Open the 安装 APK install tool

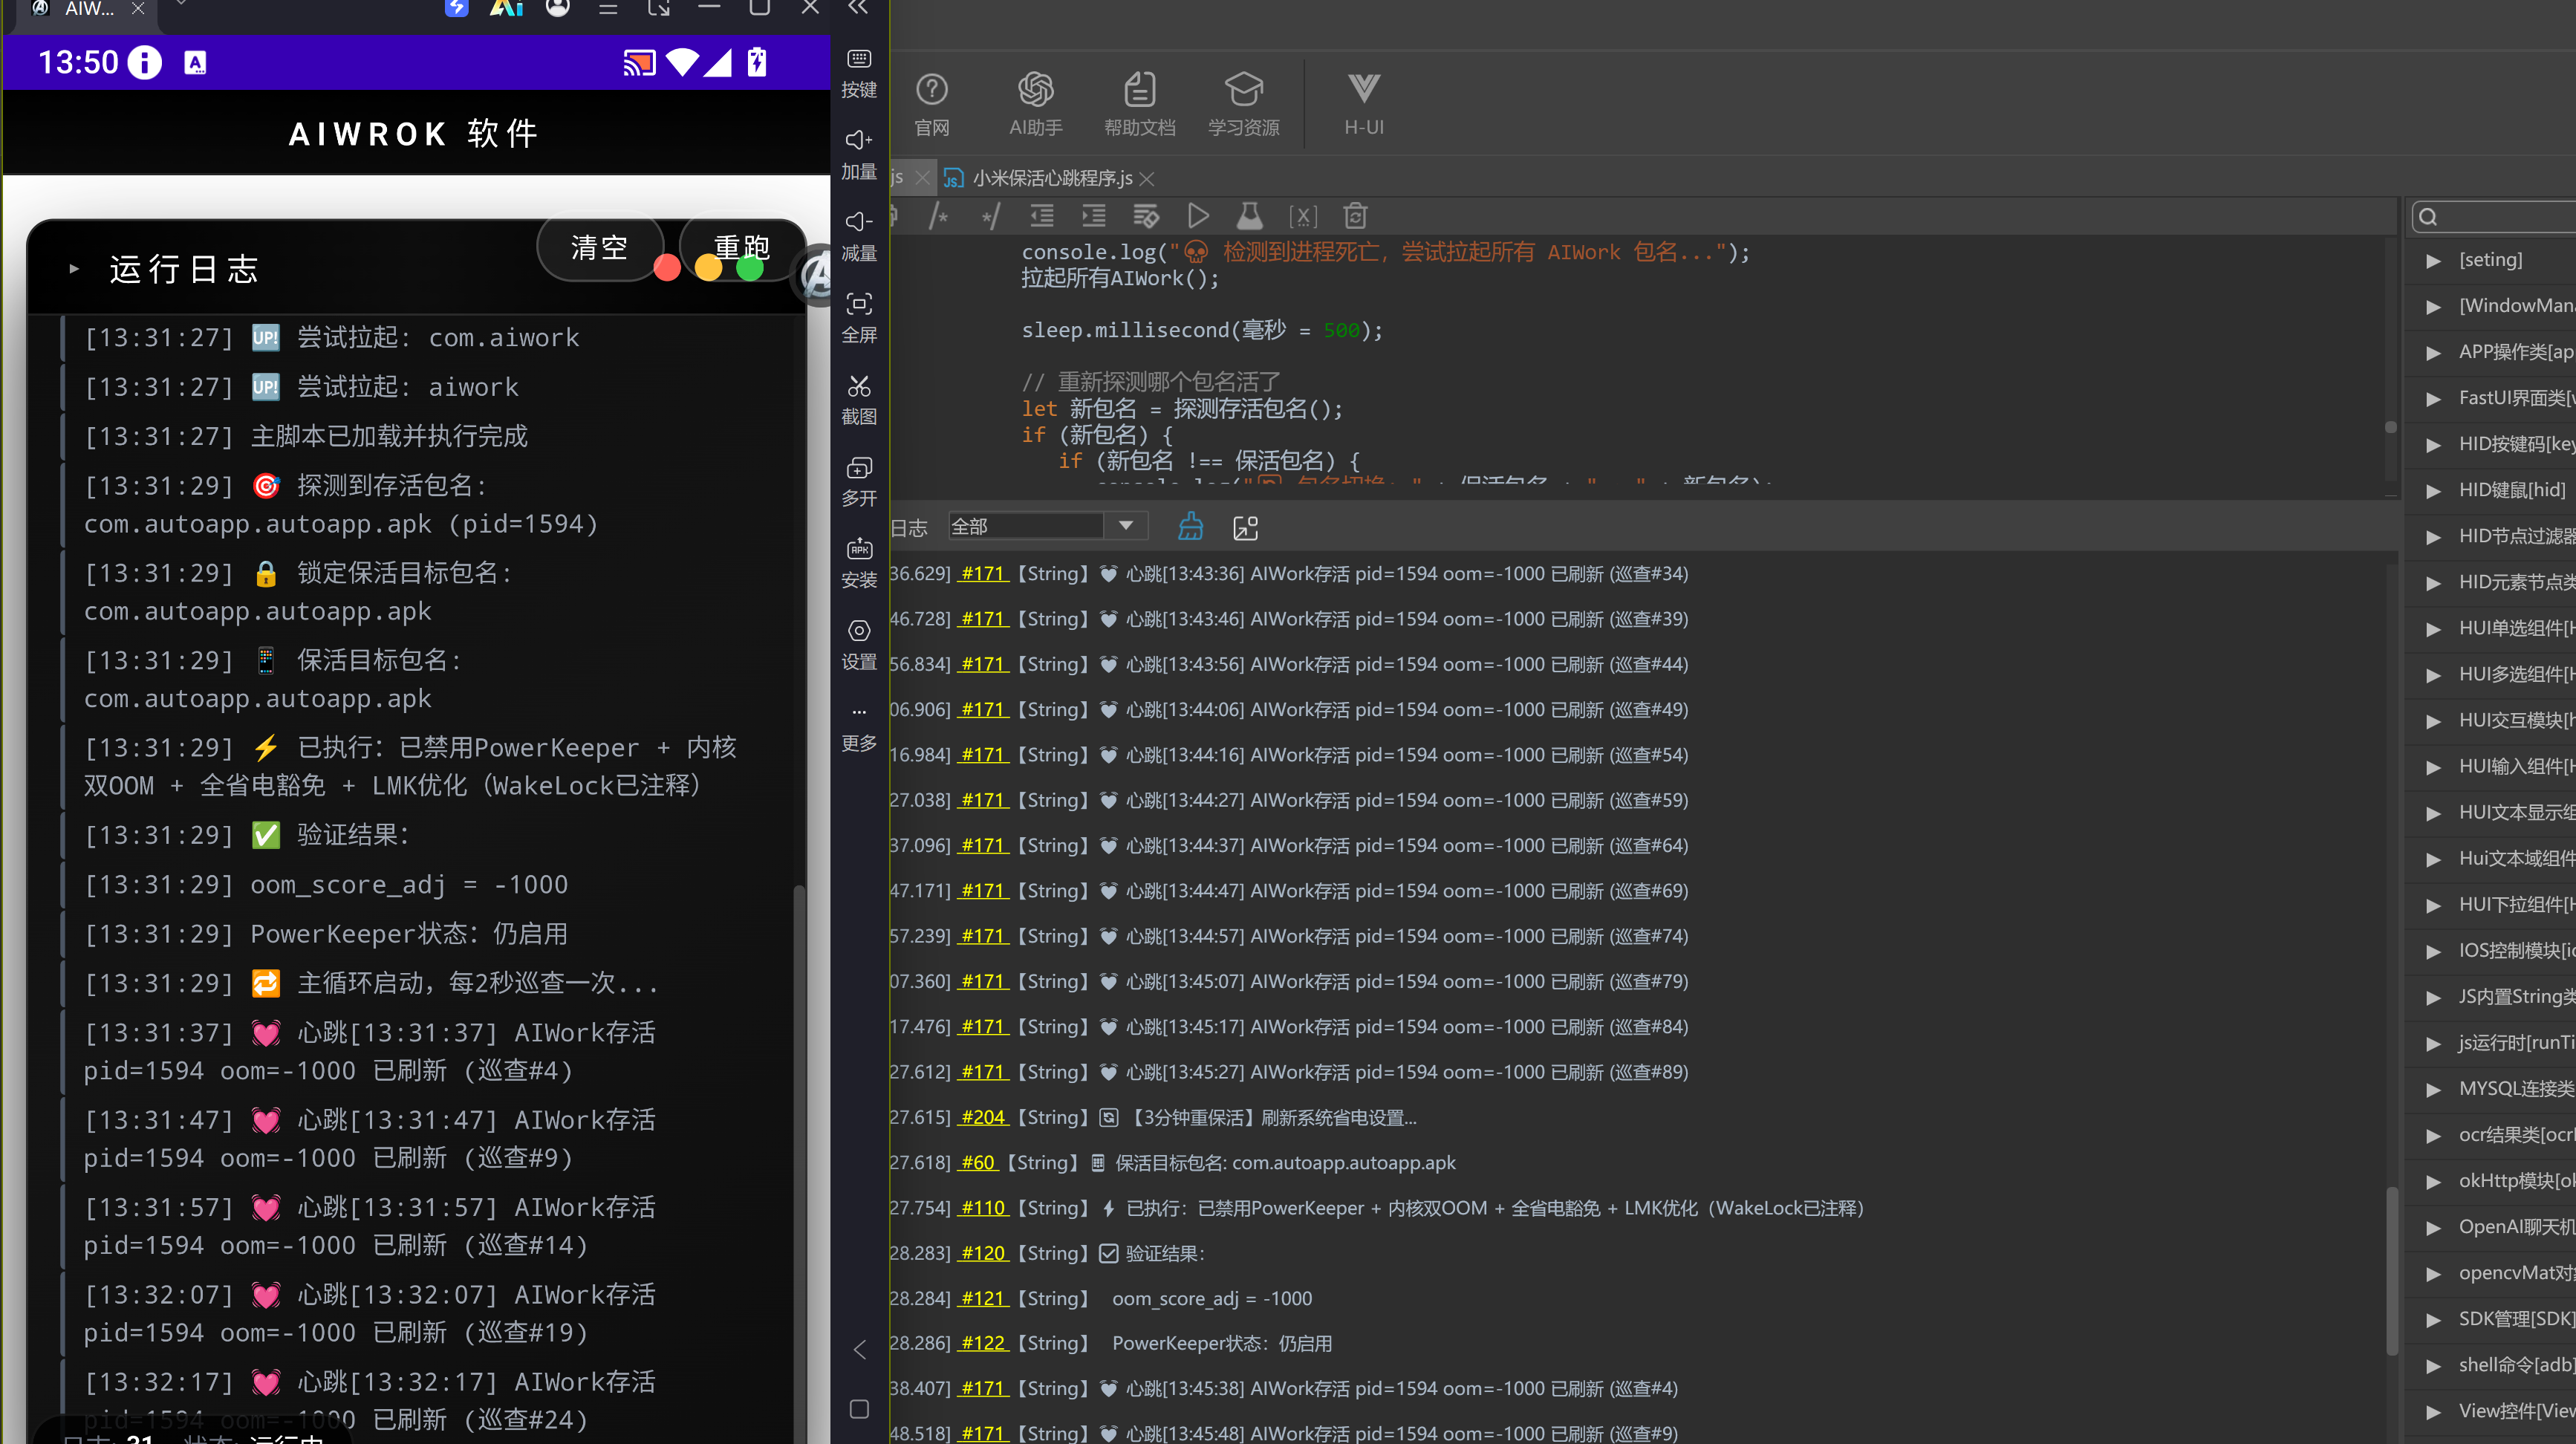pyautogui.click(x=859, y=563)
